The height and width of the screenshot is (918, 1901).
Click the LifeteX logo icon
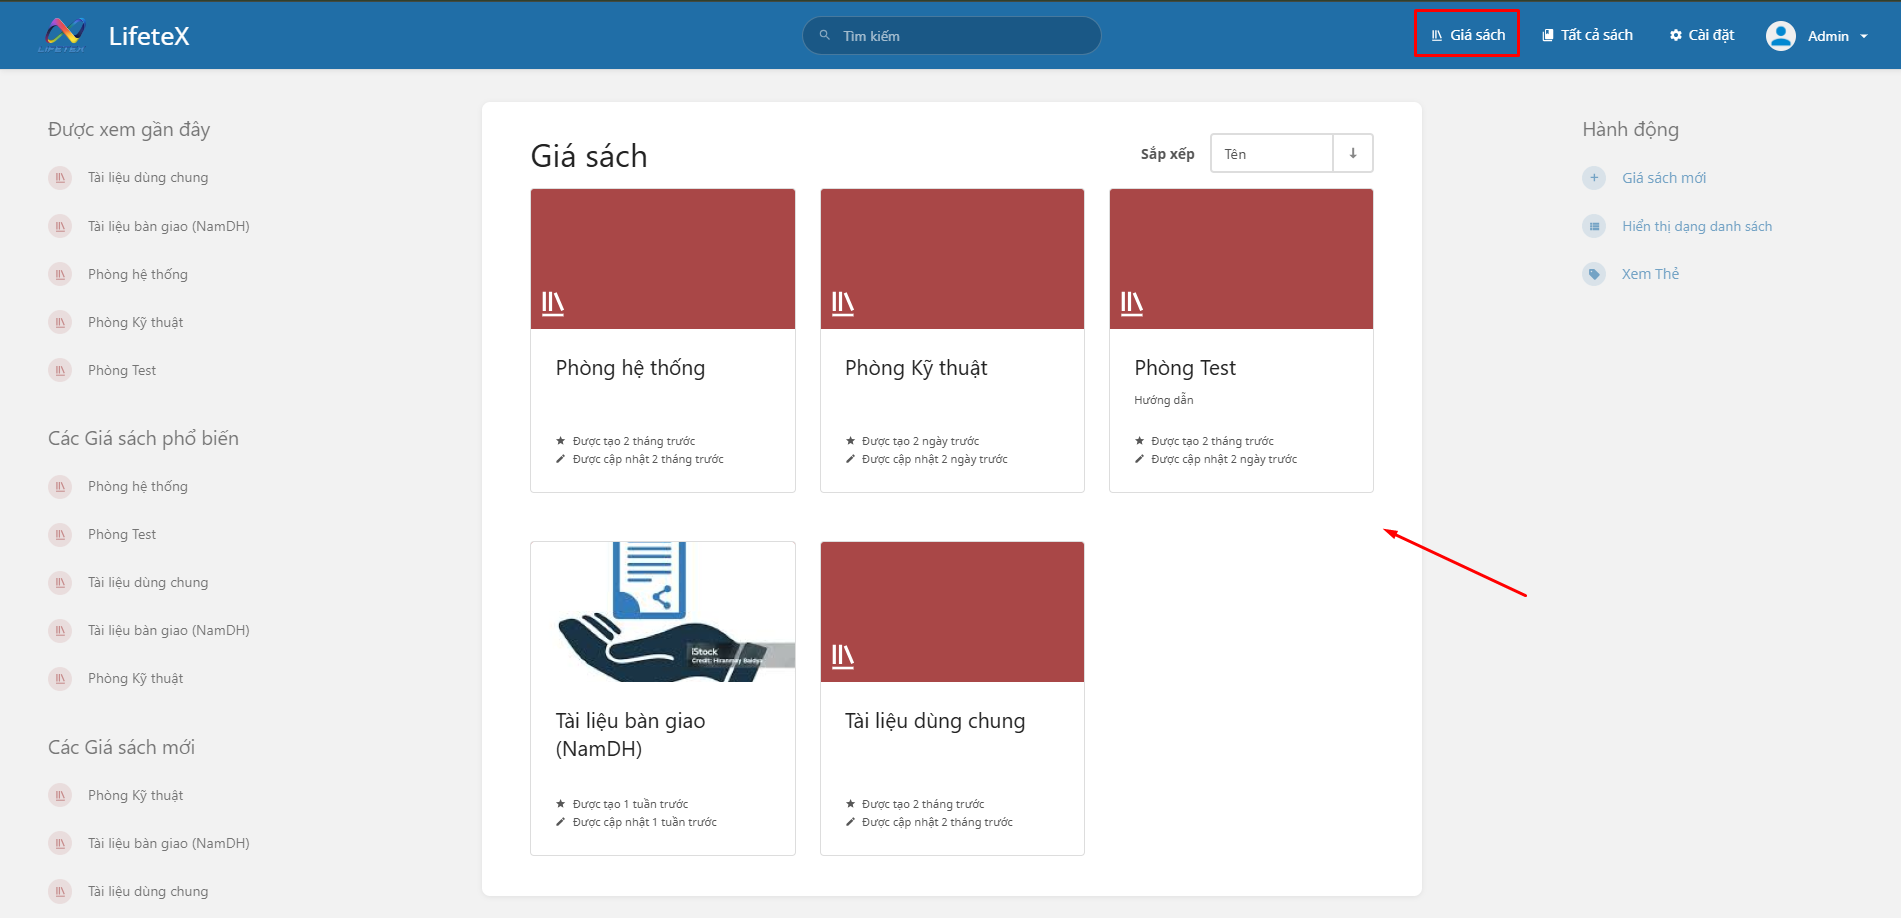[x=62, y=35]
